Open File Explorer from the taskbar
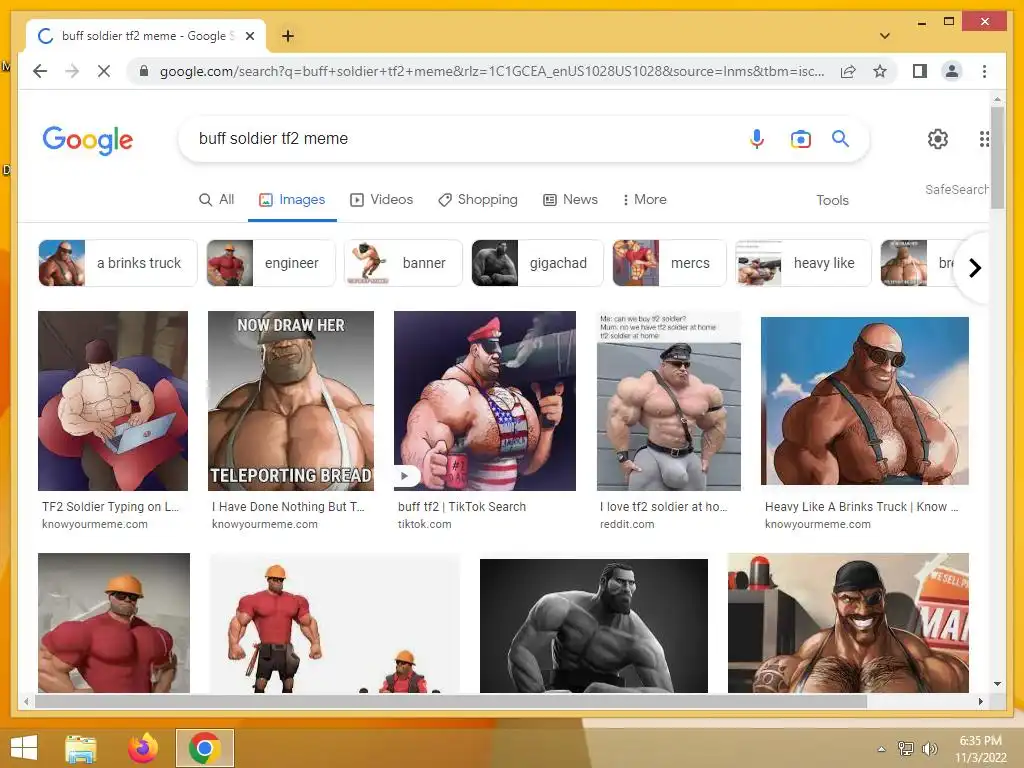1024x768 pixels. tap(81, 748)
